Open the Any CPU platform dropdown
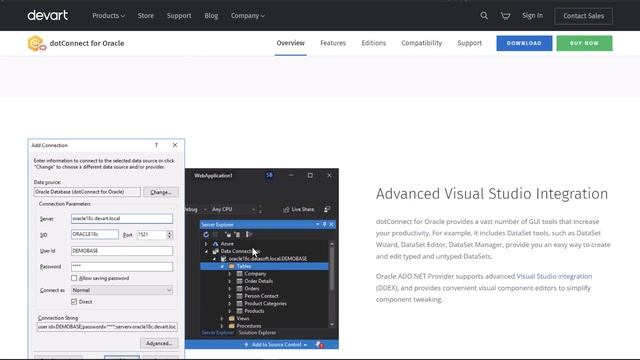 (233, 209)
